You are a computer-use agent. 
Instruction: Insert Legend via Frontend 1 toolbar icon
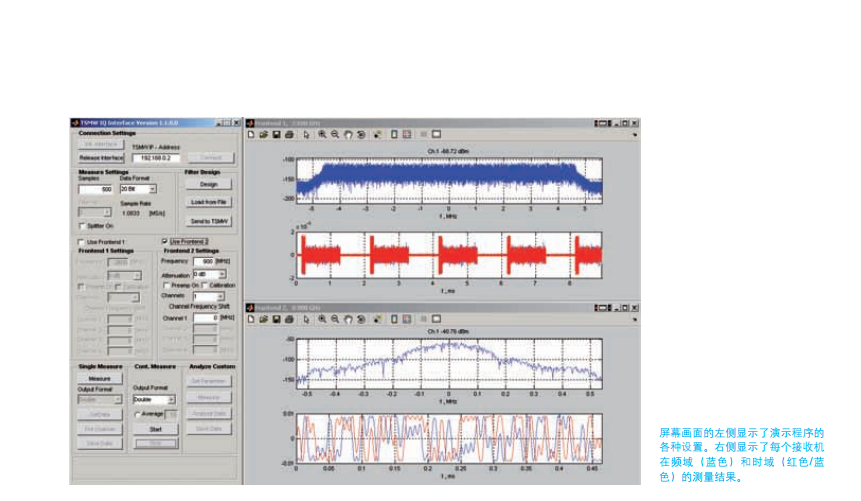pyautogui.click(x=407, y=135)
